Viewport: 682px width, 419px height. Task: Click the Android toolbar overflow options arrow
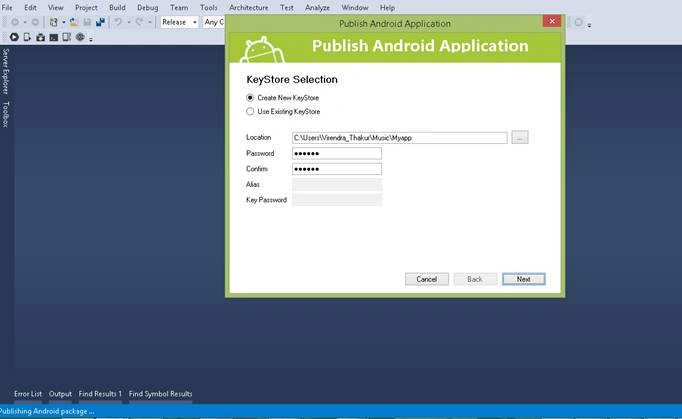point(91,39)
